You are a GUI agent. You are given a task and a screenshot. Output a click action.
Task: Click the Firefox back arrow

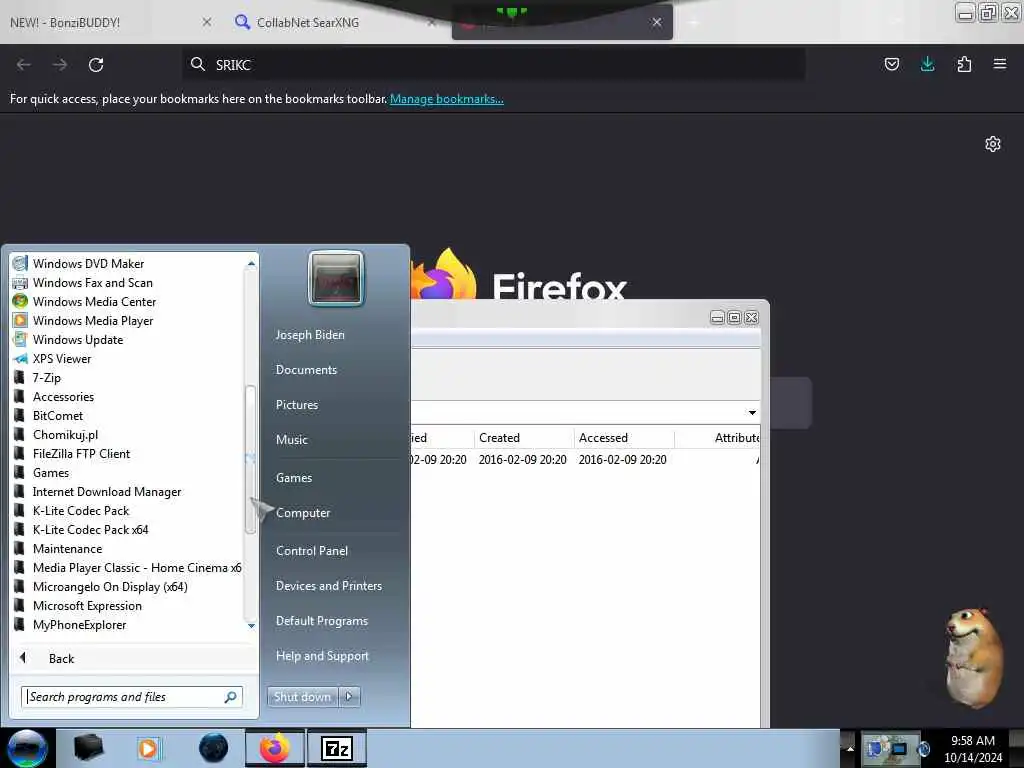tap(24, 65)
